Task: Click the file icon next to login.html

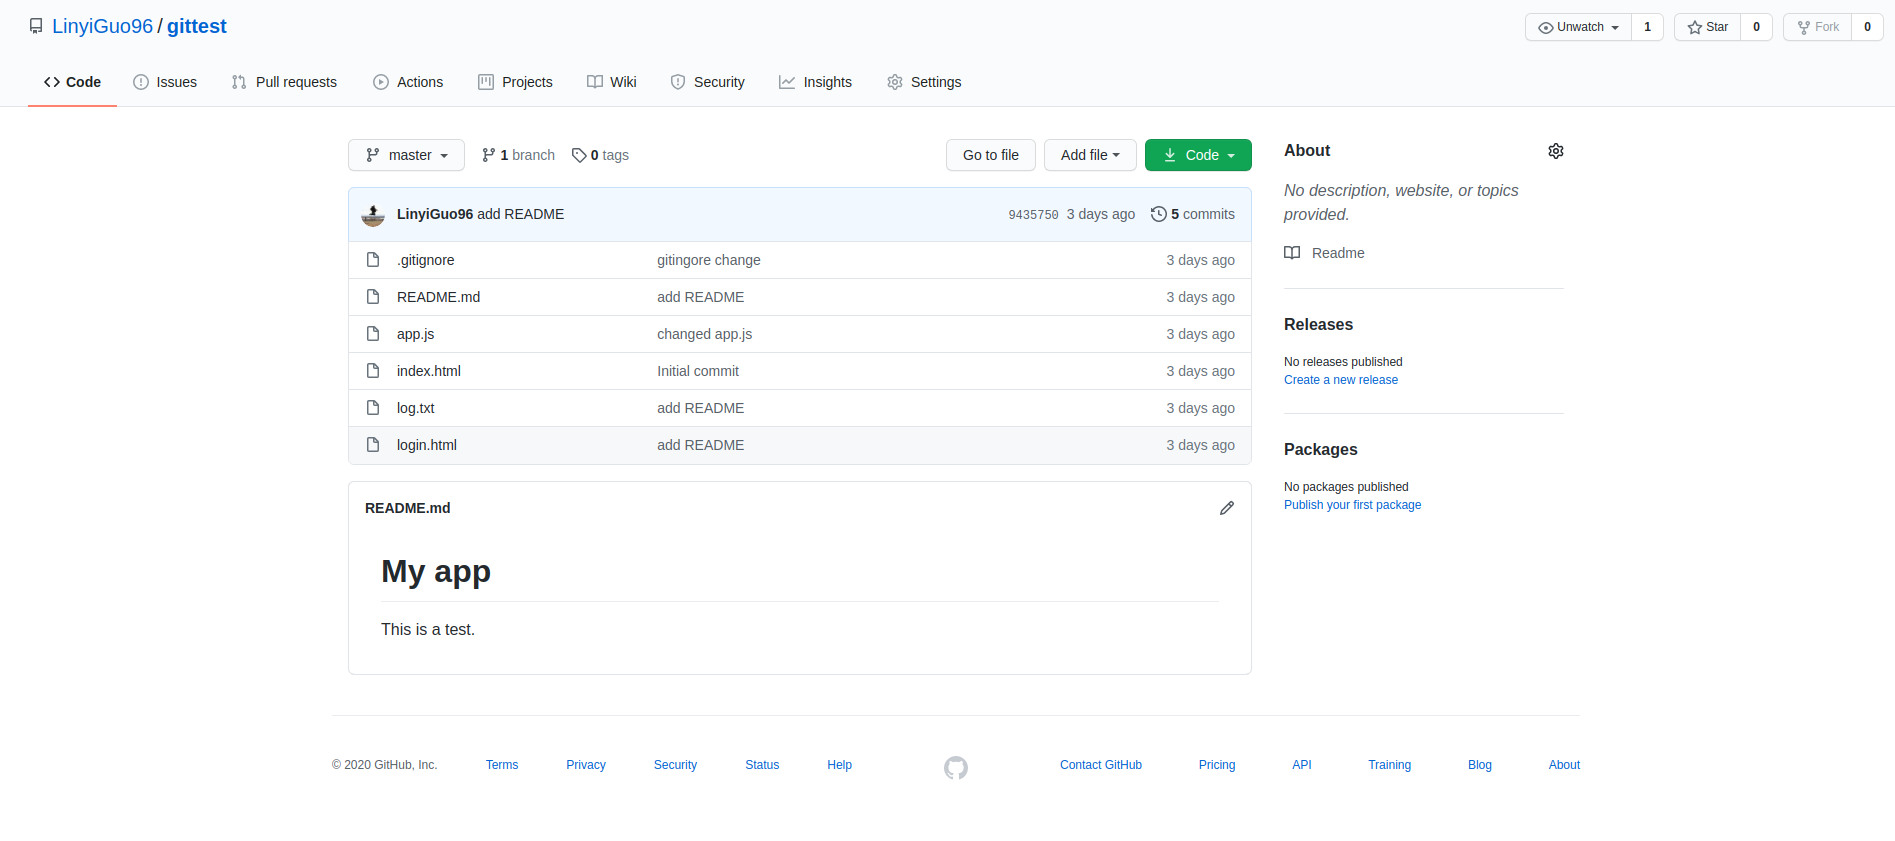Action: (373, 445)
